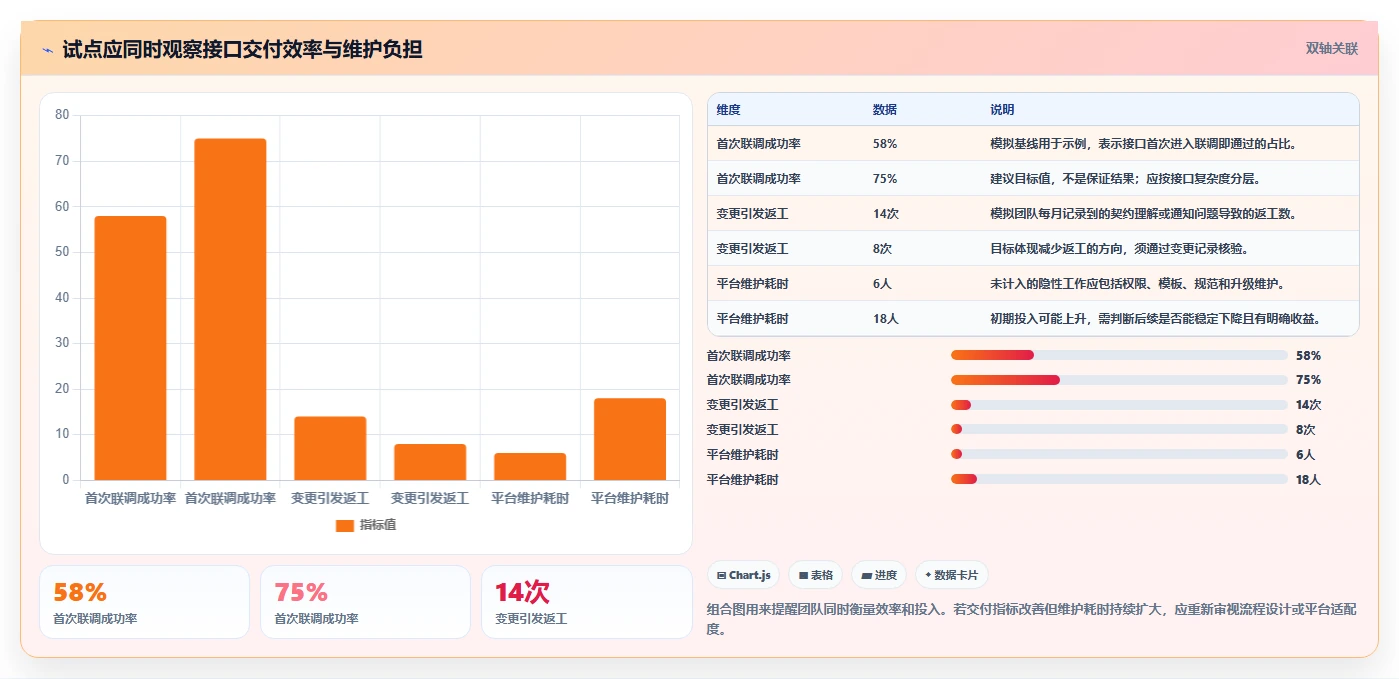The width and height of the screenshot is (1399, 679).
Task: Click the progress bar labeled 18人
Action: tap(1119, 479)
